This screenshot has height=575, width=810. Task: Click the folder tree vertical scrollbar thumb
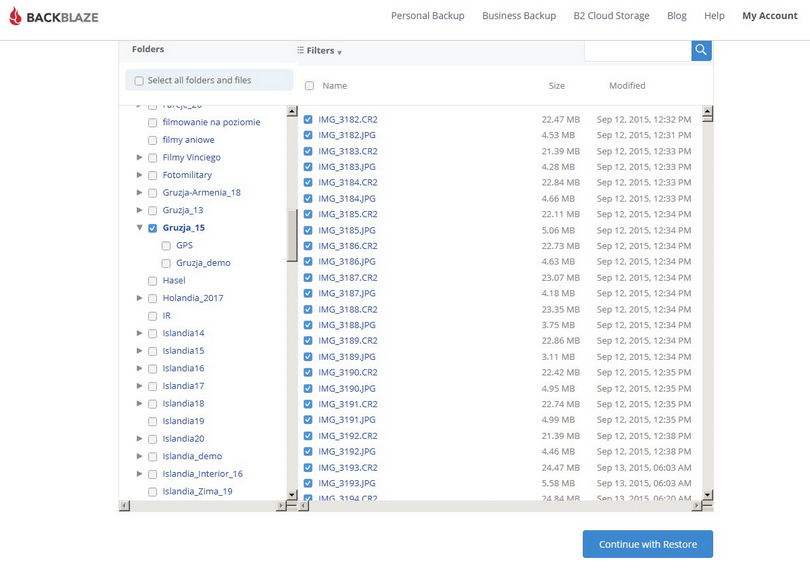coord(292,235)
